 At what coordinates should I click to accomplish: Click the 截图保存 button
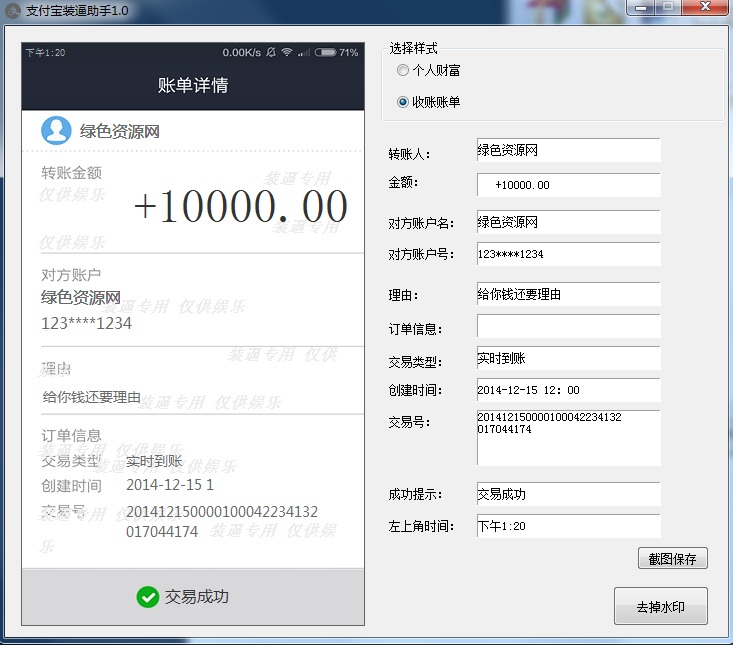click(672, 559)
